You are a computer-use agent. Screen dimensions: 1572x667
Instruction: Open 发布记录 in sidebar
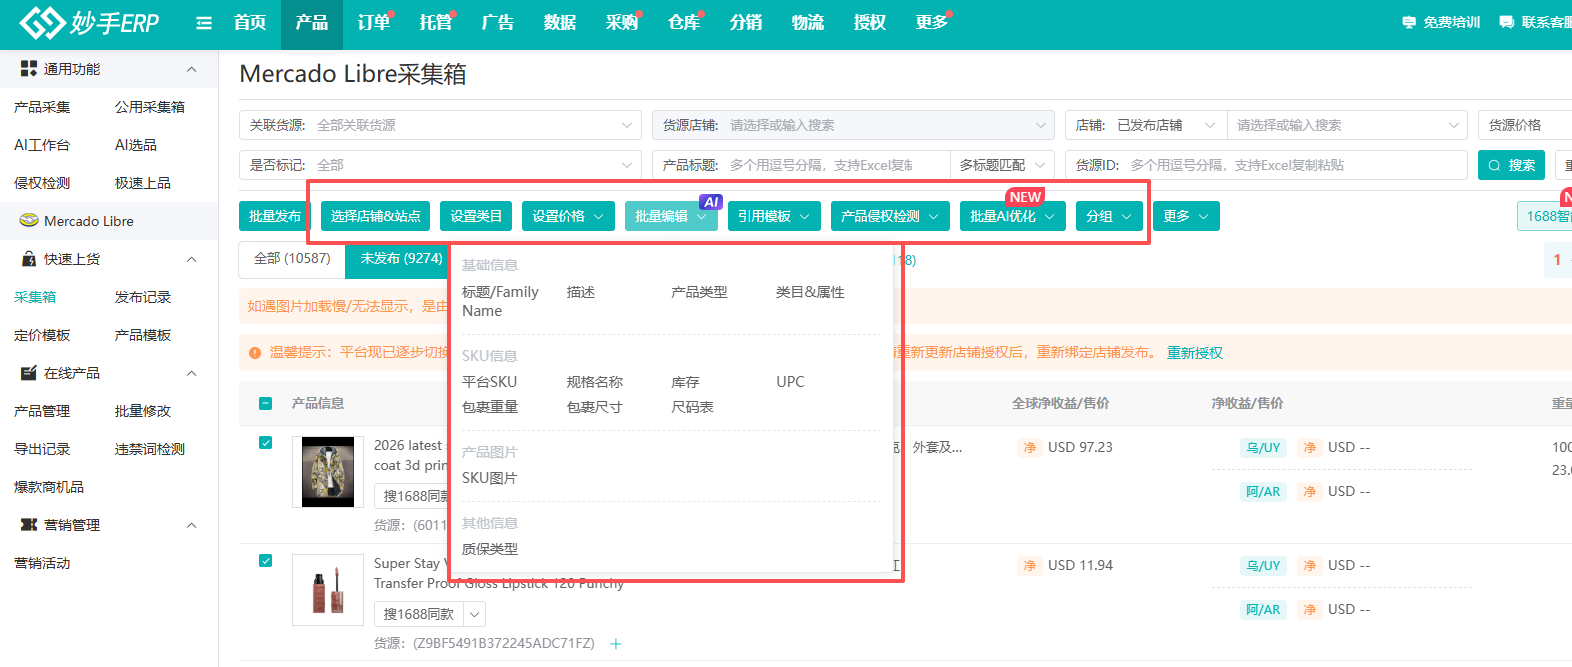(143, 297)
